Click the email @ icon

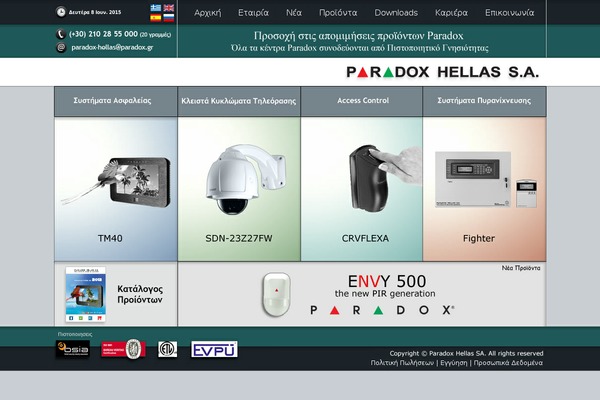(61, 47)
